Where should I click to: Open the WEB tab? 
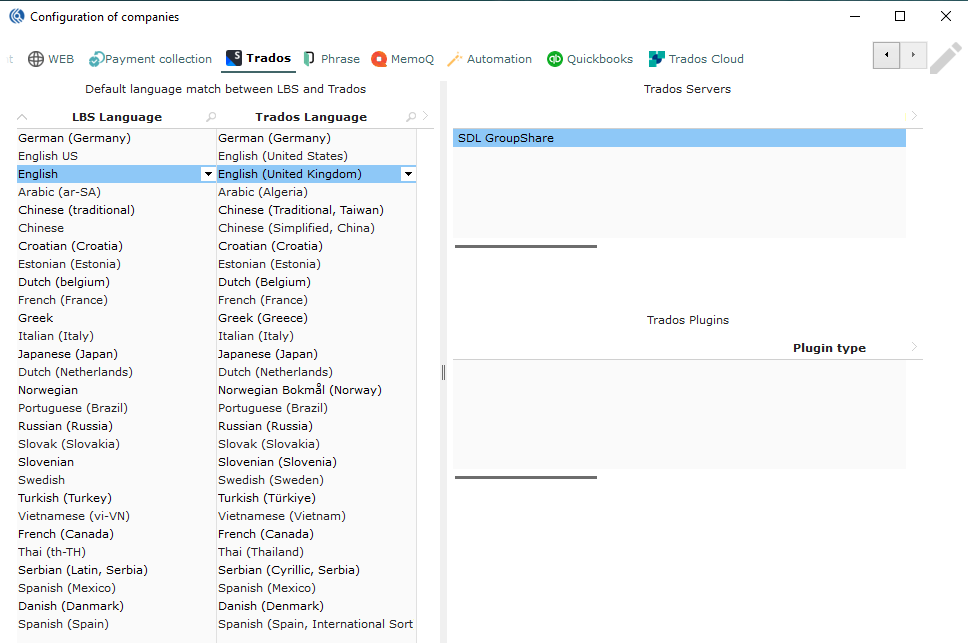coord(51,59)
